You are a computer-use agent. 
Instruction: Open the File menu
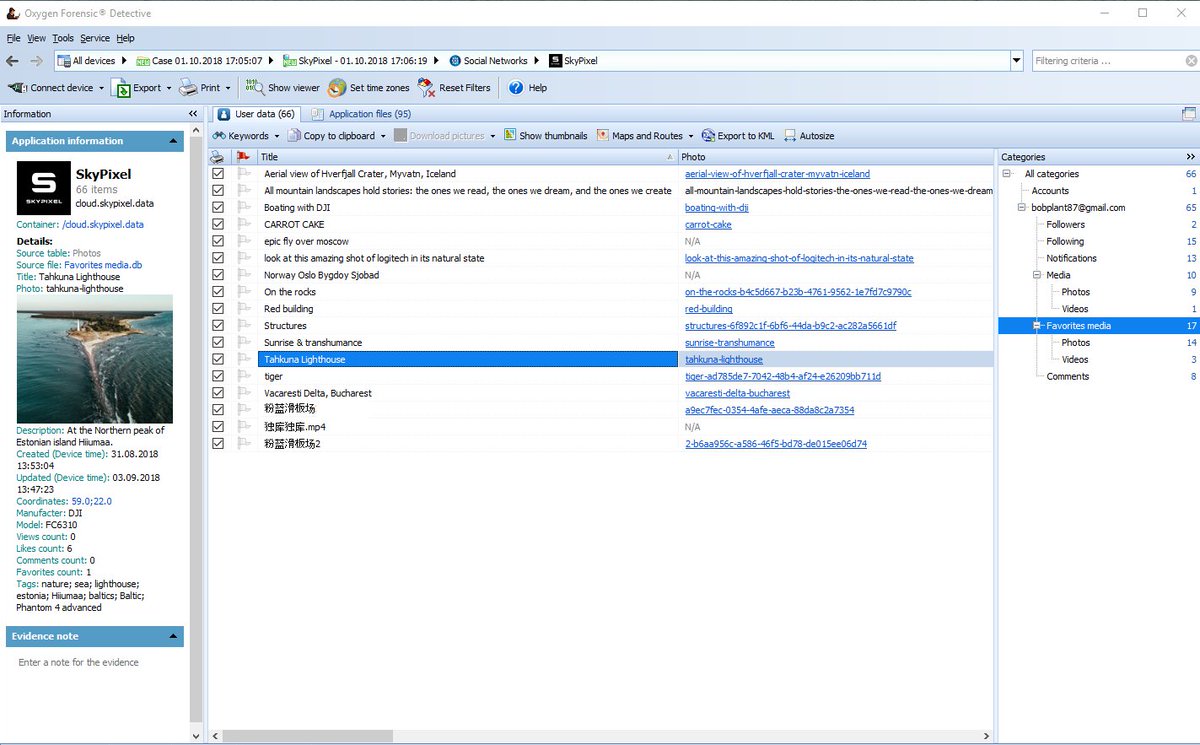point(13,38)
